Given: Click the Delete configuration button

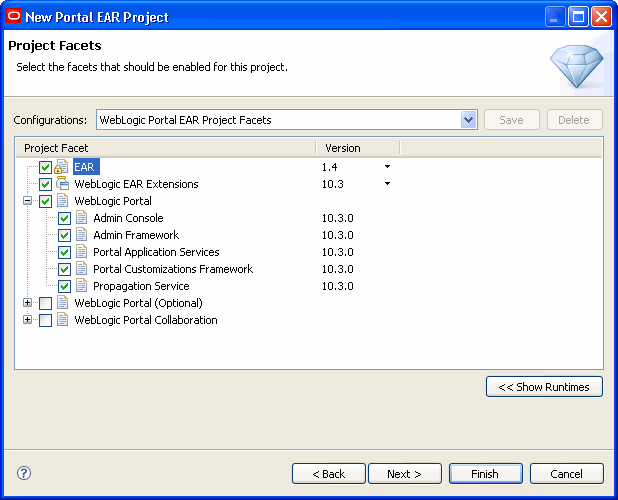Looking at the screenshot, I should [574, 120].
